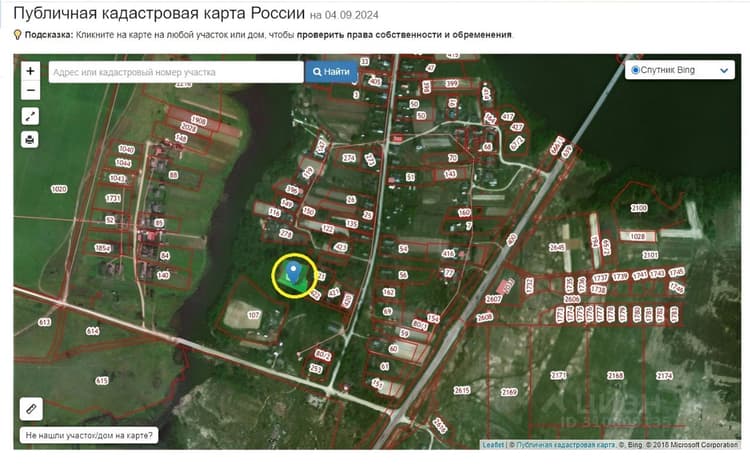Open the Спутник Bing layer selector

tap(680, 70)
